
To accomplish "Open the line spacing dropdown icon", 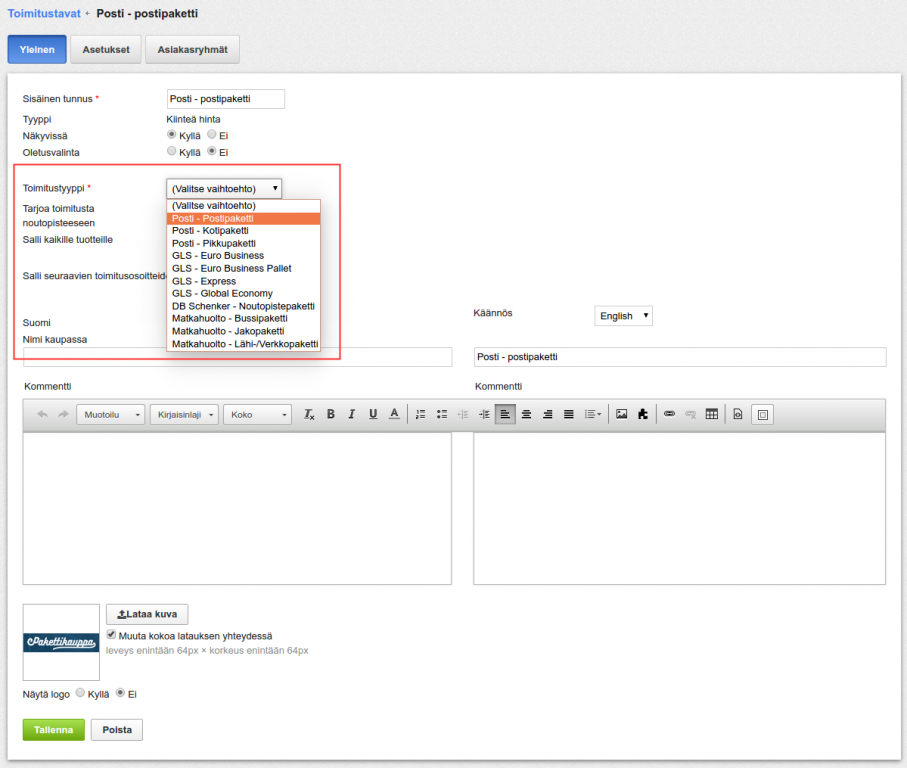I will point(592,414).
